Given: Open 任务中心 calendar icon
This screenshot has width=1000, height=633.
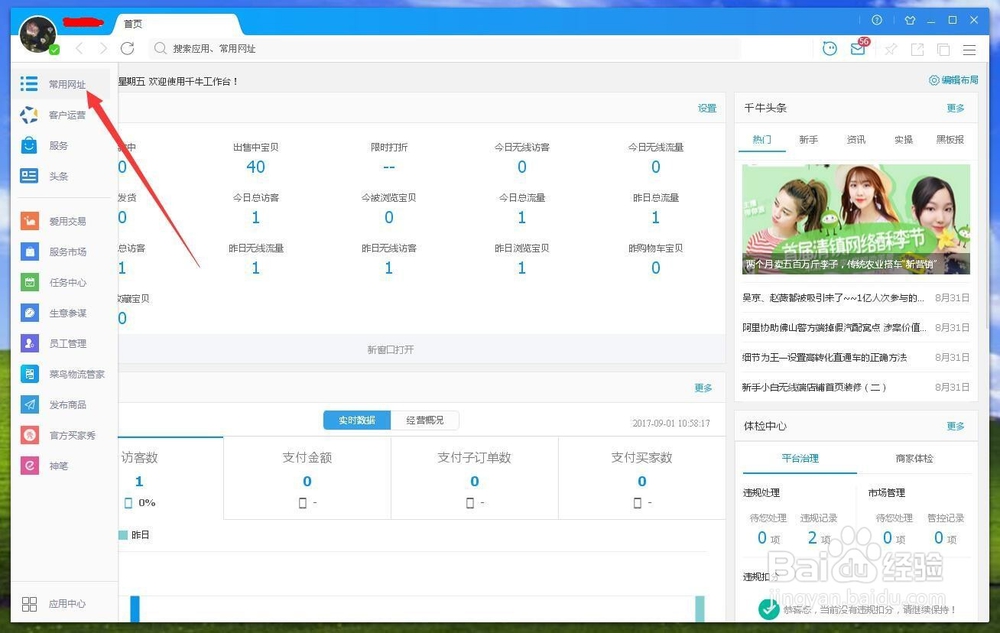Looking at the screenshot, I should [30, 282].
